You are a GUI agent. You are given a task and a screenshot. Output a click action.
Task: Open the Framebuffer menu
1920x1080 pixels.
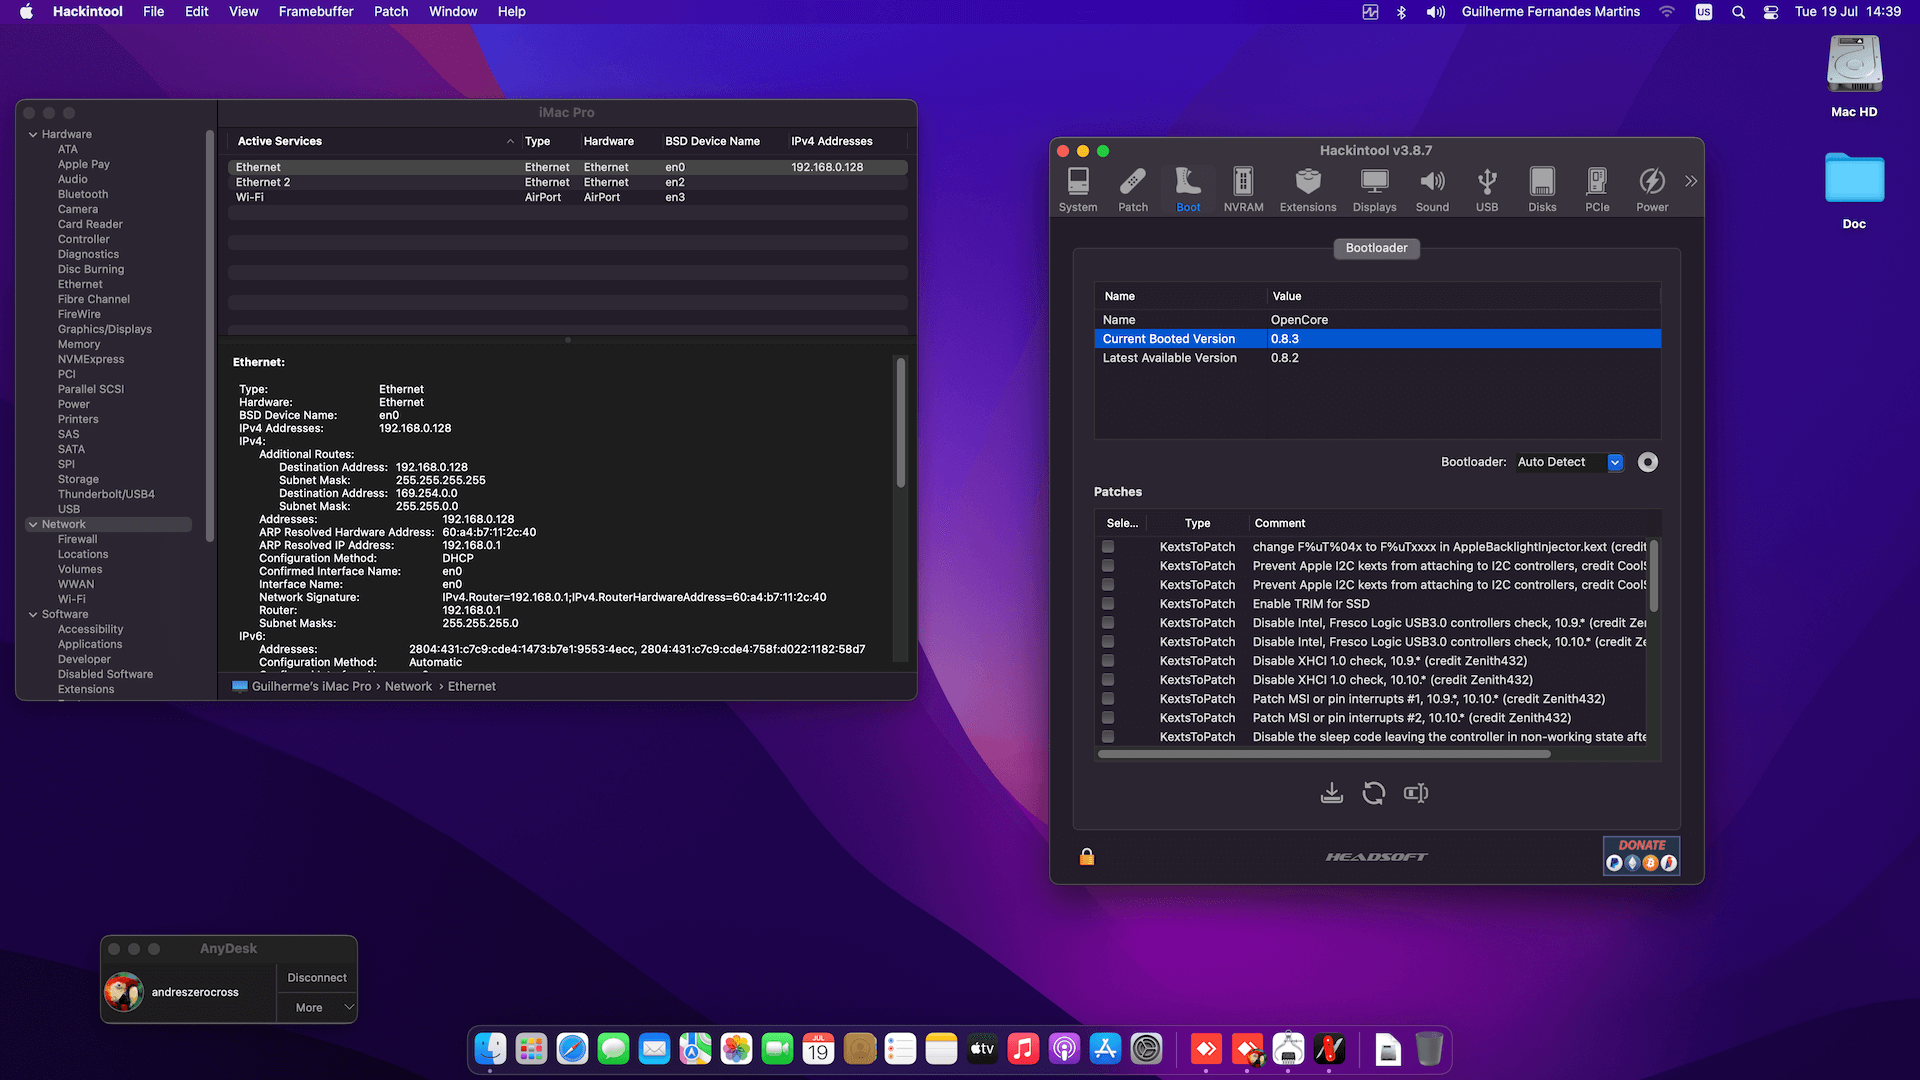pos(316,12)
